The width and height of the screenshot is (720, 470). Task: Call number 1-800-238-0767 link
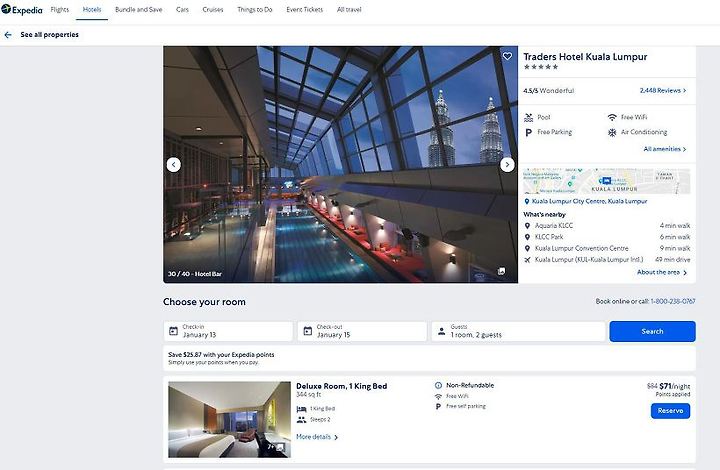(673, 302)
